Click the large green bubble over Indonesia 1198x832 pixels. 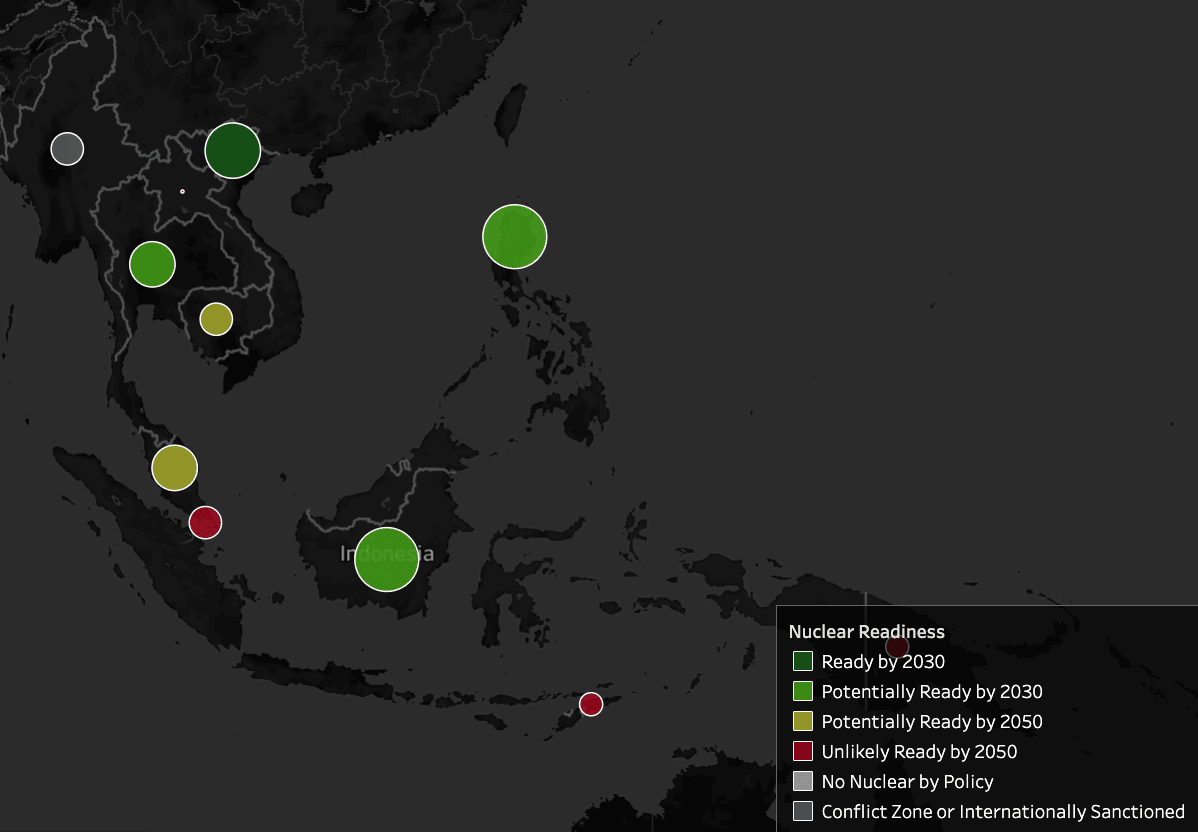tap(387, 560)
